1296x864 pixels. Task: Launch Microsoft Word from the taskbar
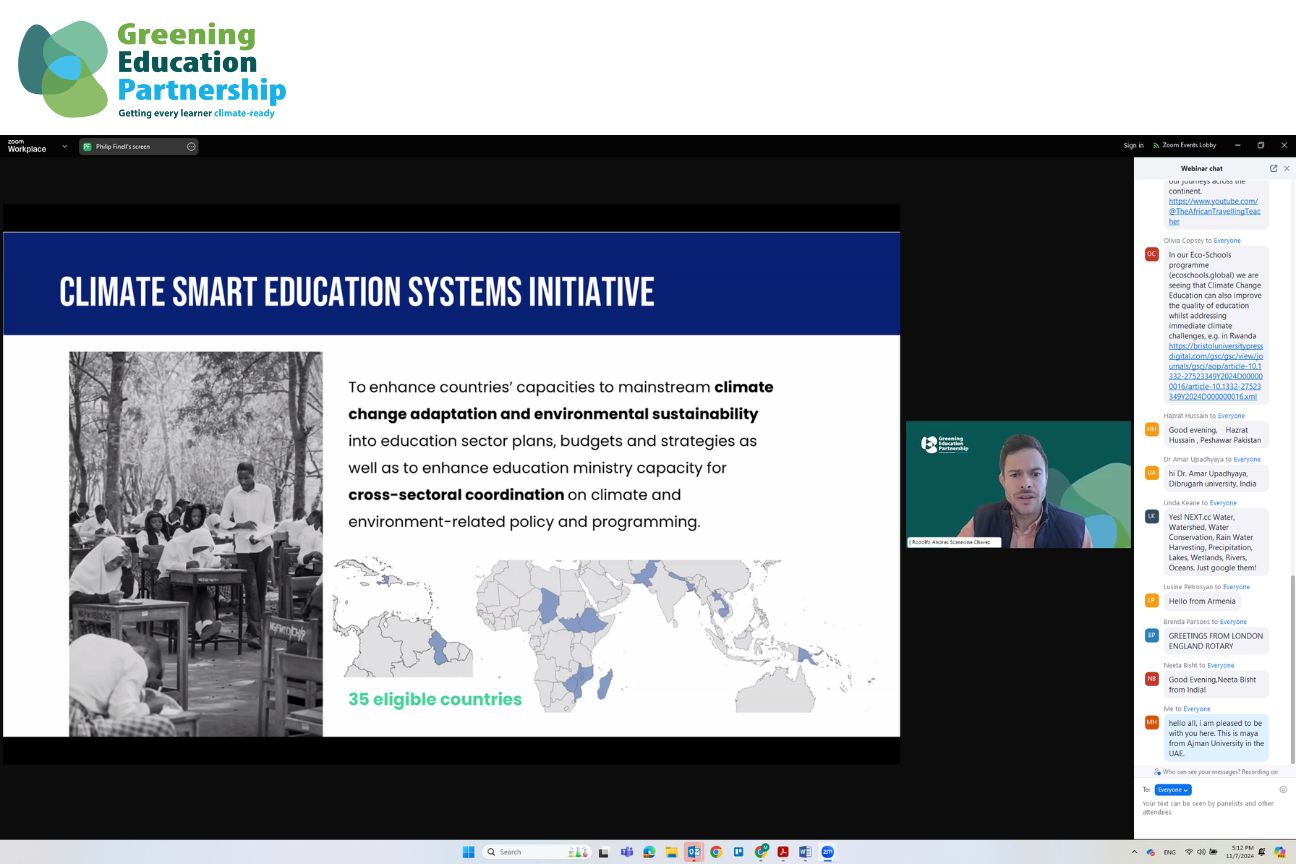805,852
